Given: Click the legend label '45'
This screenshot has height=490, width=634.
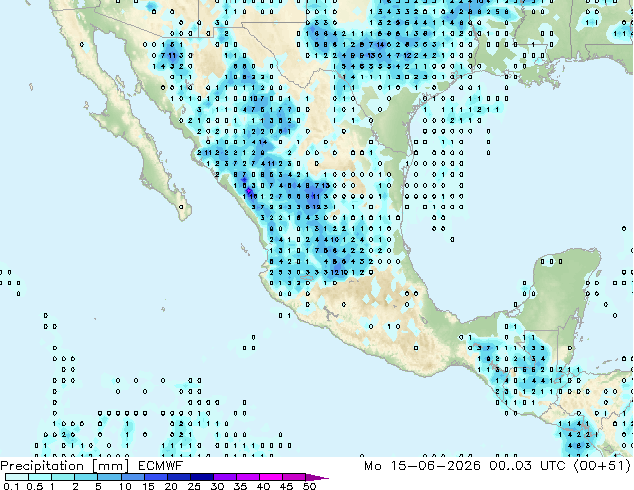Looking at the screenshot, I should (286, 486).
